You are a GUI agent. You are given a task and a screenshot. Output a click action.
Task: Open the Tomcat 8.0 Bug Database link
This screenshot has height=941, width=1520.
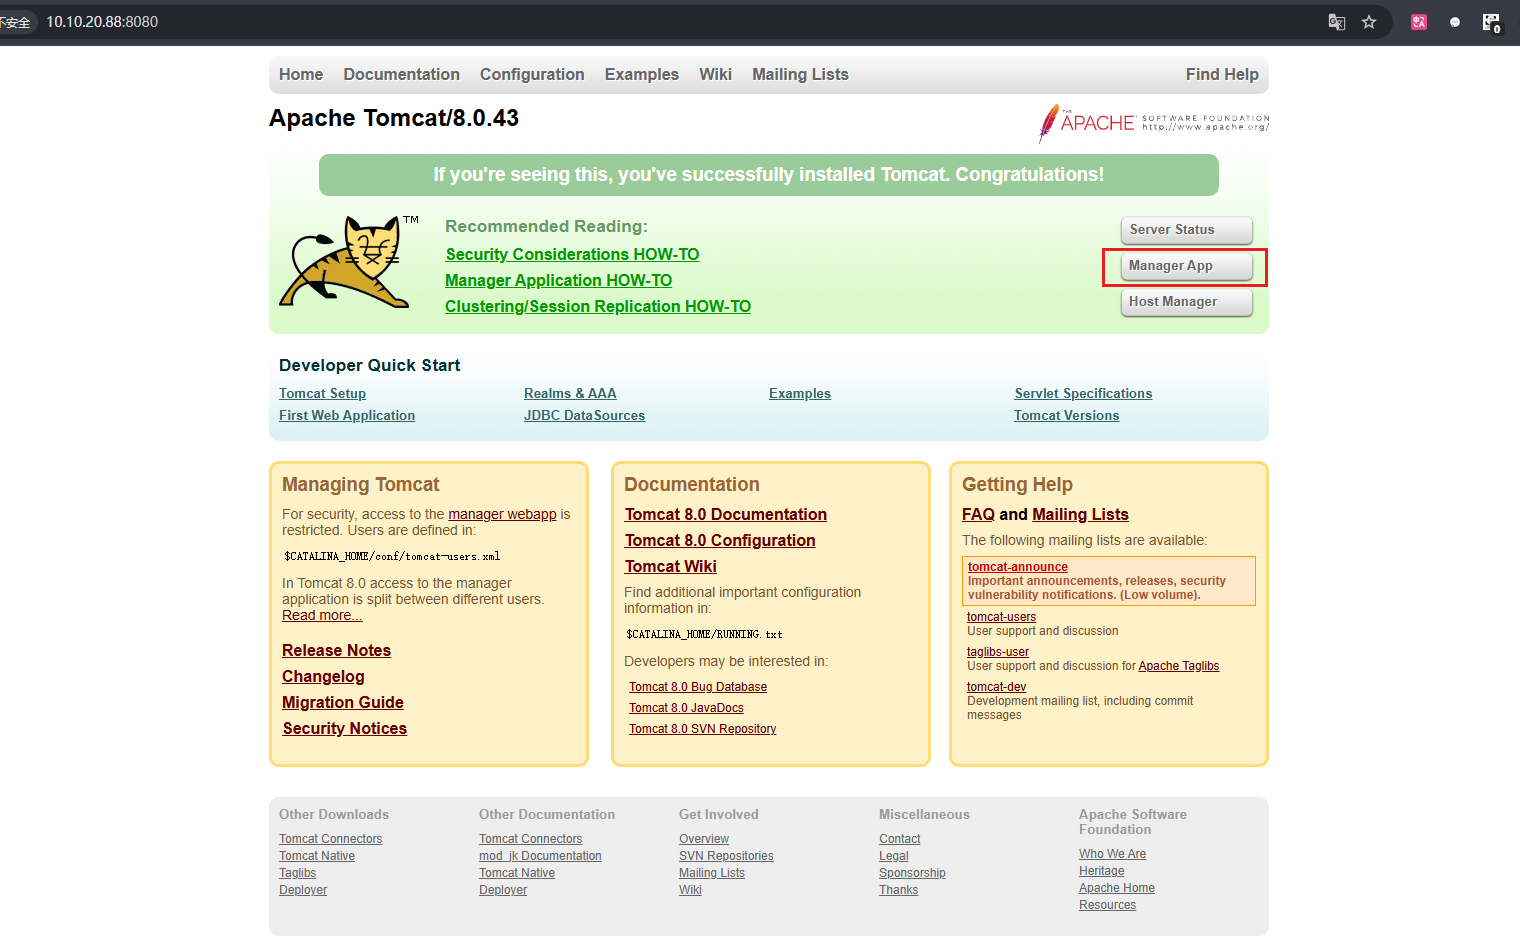(697, 687)
